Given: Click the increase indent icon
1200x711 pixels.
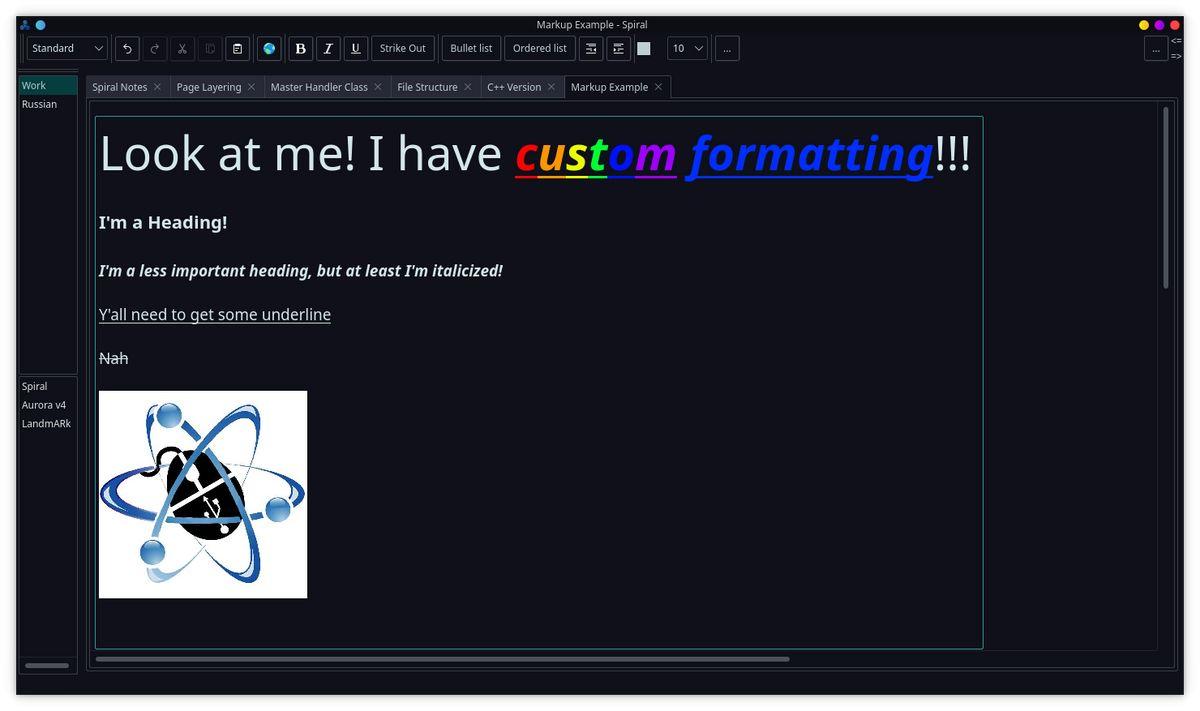Looking at the screenshot, I should pyautogui.click(x=618, y=48).
